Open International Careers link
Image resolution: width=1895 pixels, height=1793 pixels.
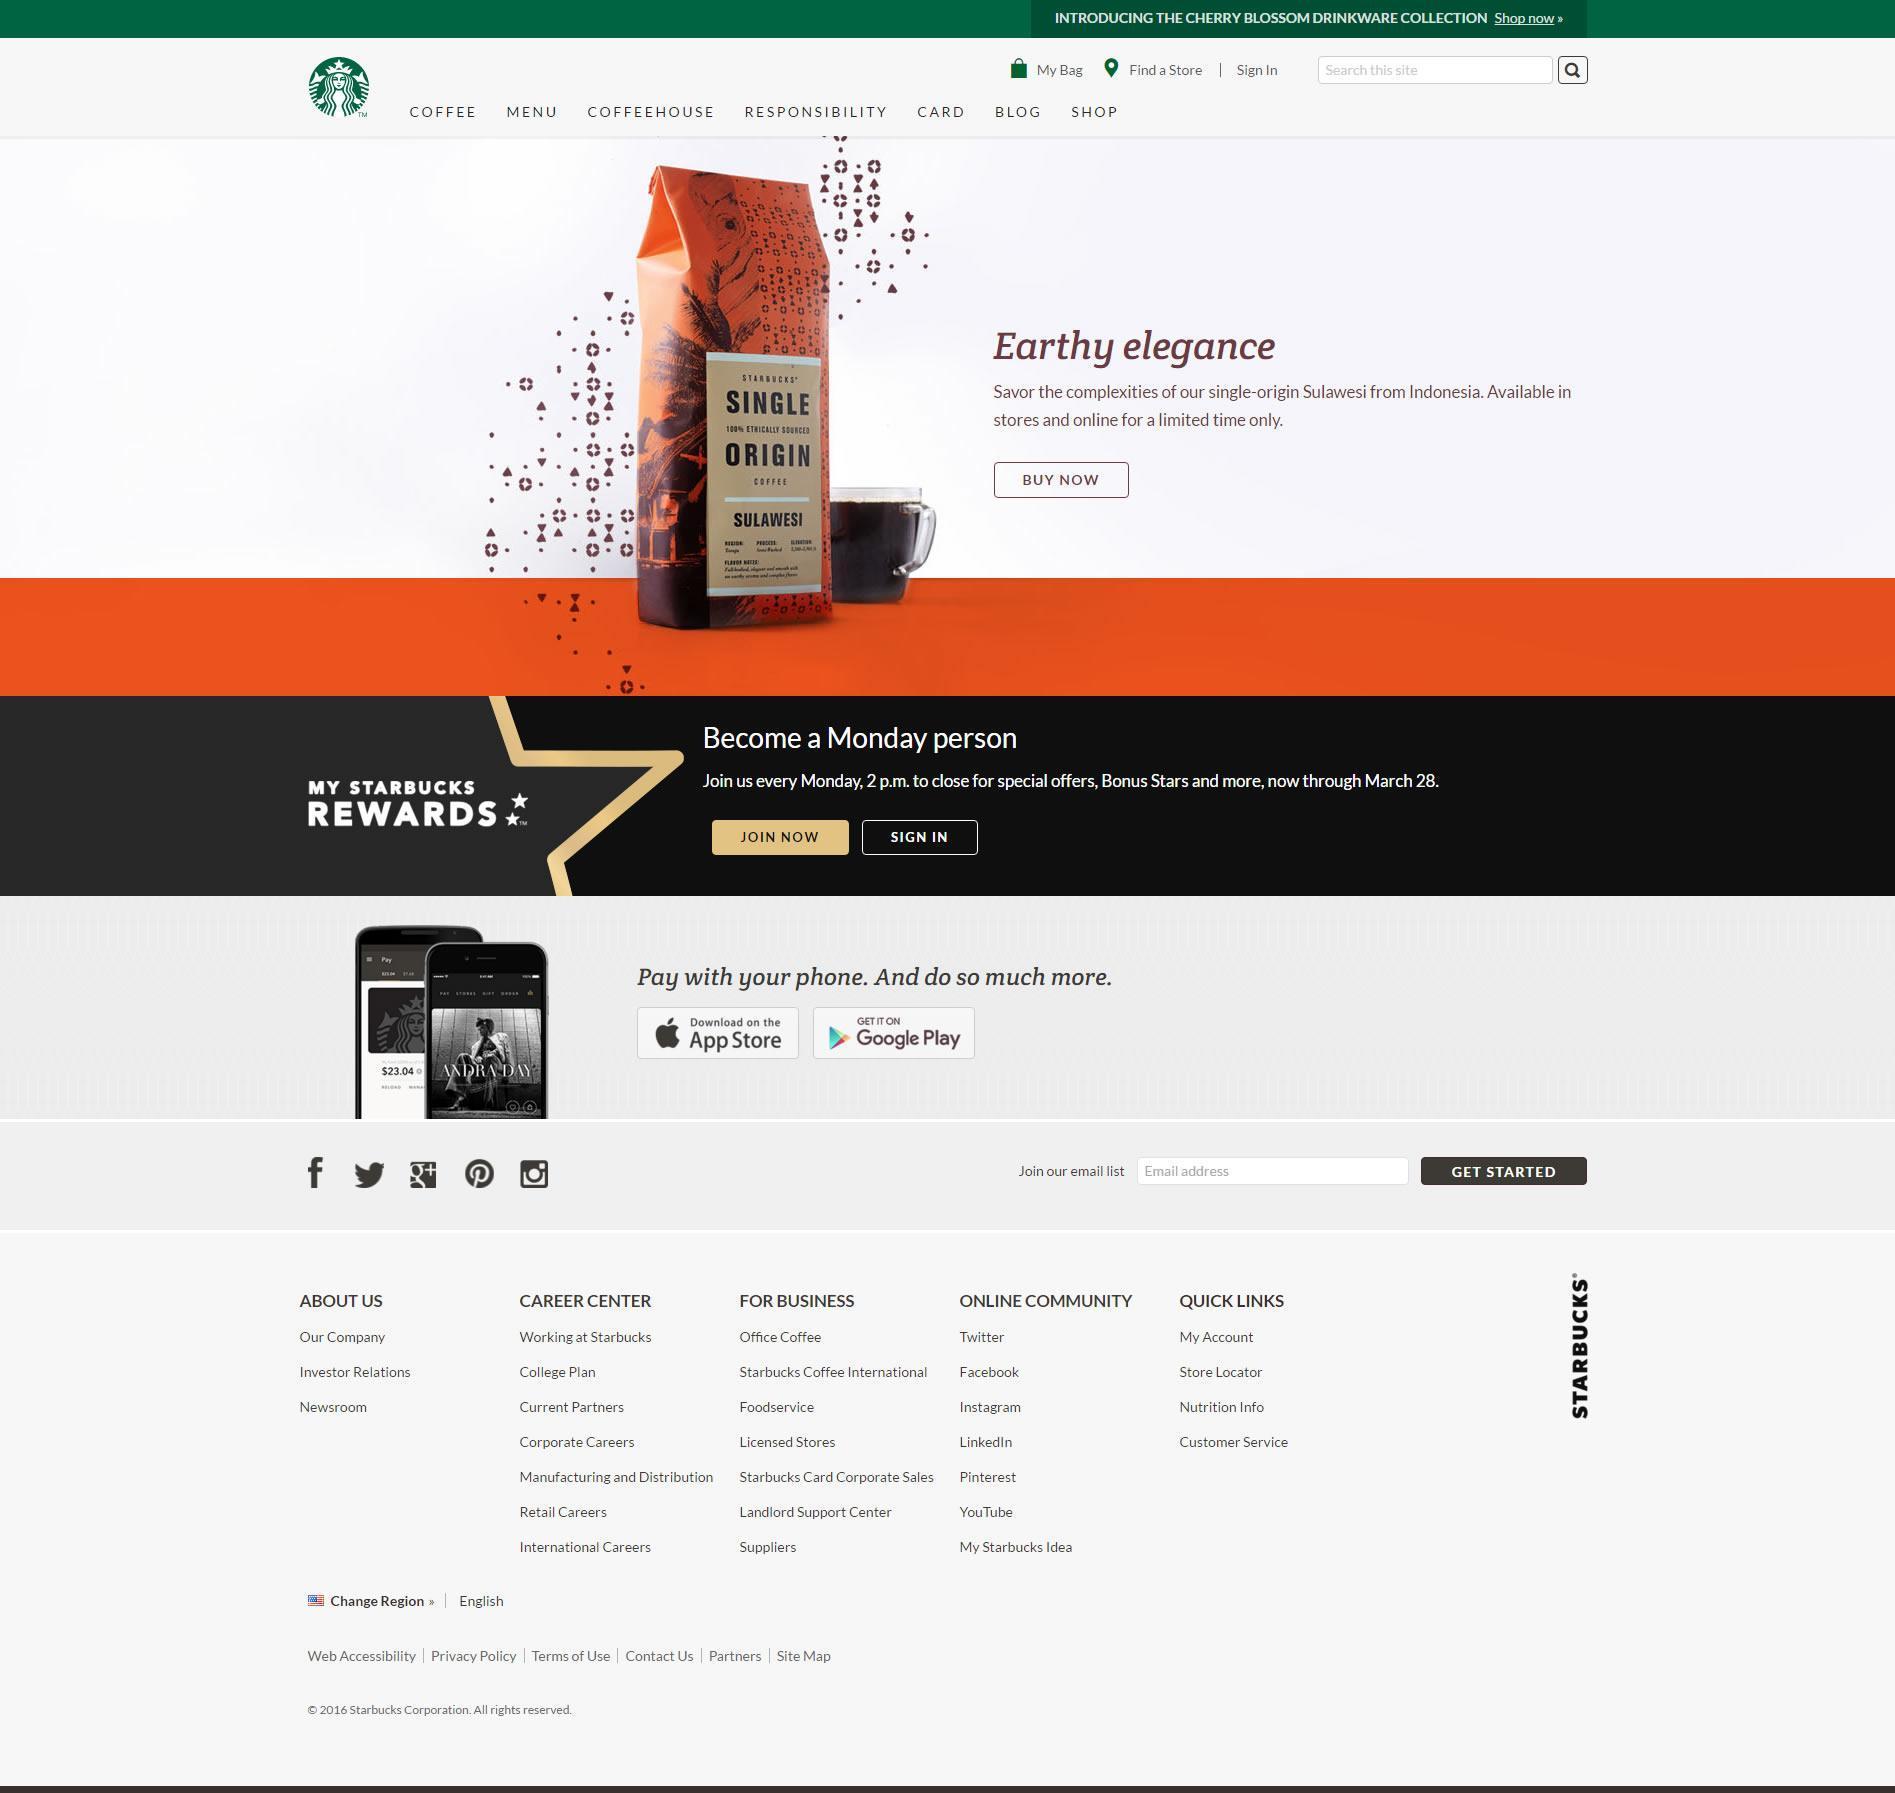coord(585,1547)
